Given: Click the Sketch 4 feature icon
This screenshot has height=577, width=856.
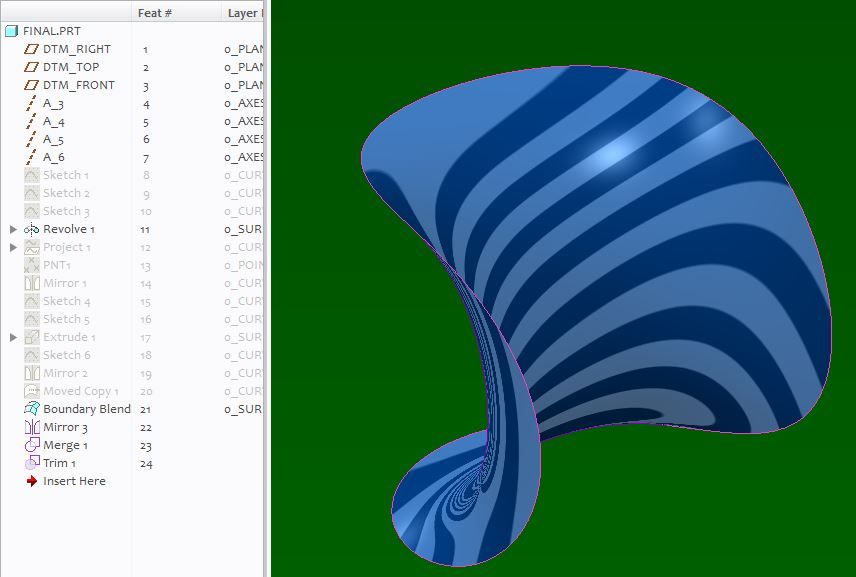Looking at the screenshot, I should tap(32, 301).
